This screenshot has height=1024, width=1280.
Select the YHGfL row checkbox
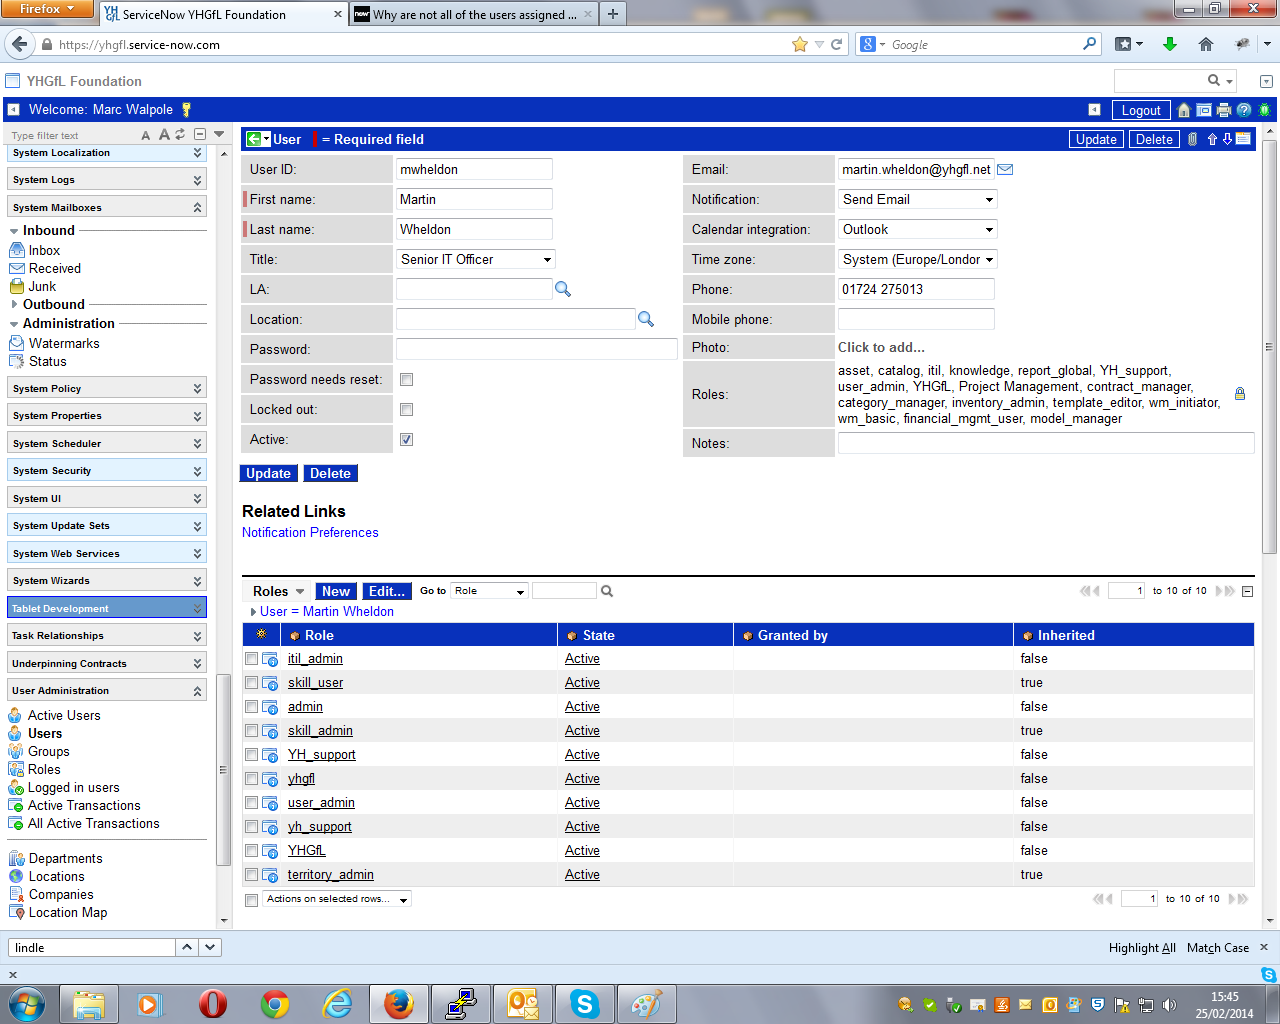[x=251, y=850]
